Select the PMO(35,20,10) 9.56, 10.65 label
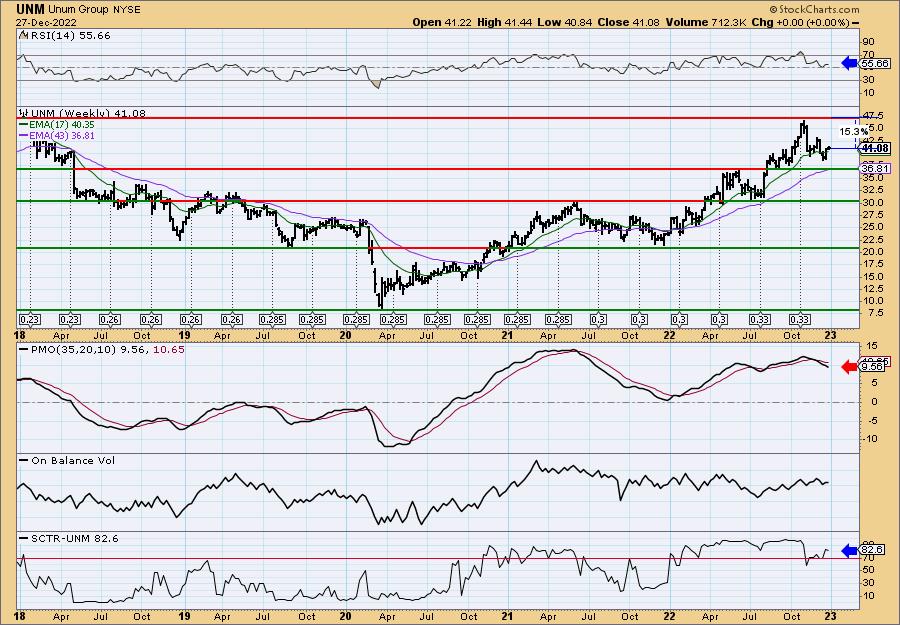Screen dimensions: 900x625 [102, 348]
